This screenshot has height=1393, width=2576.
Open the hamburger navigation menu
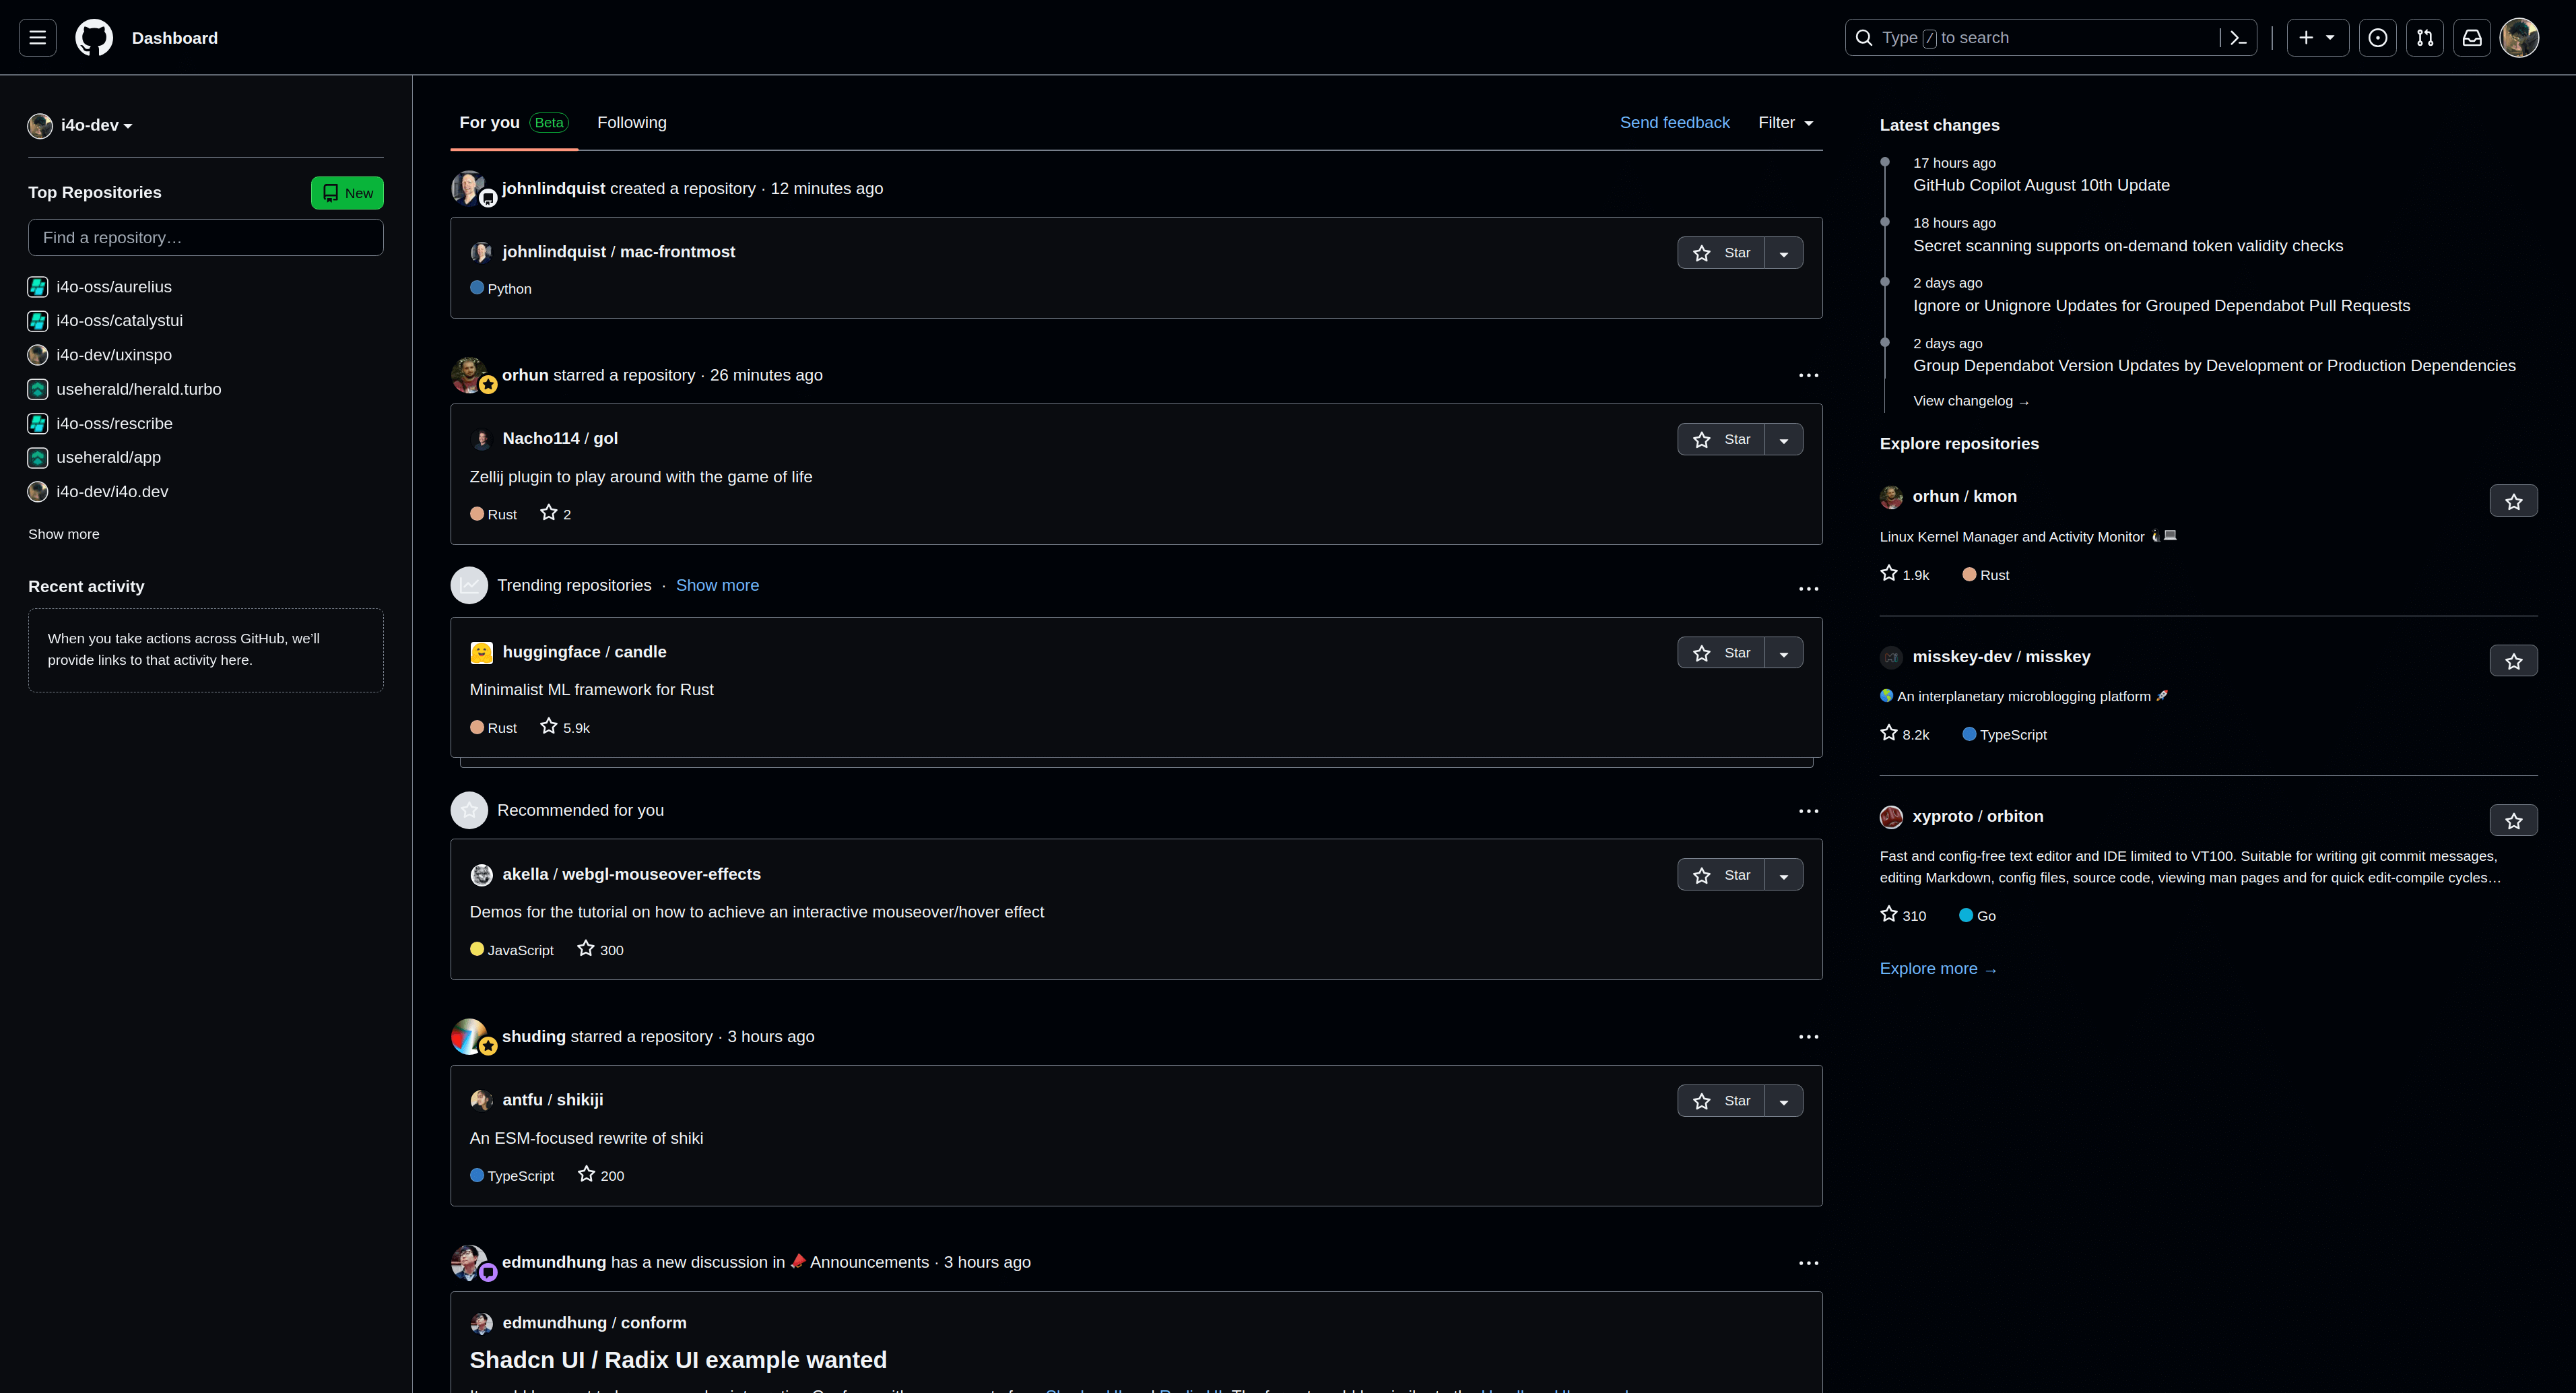point(38,38)
